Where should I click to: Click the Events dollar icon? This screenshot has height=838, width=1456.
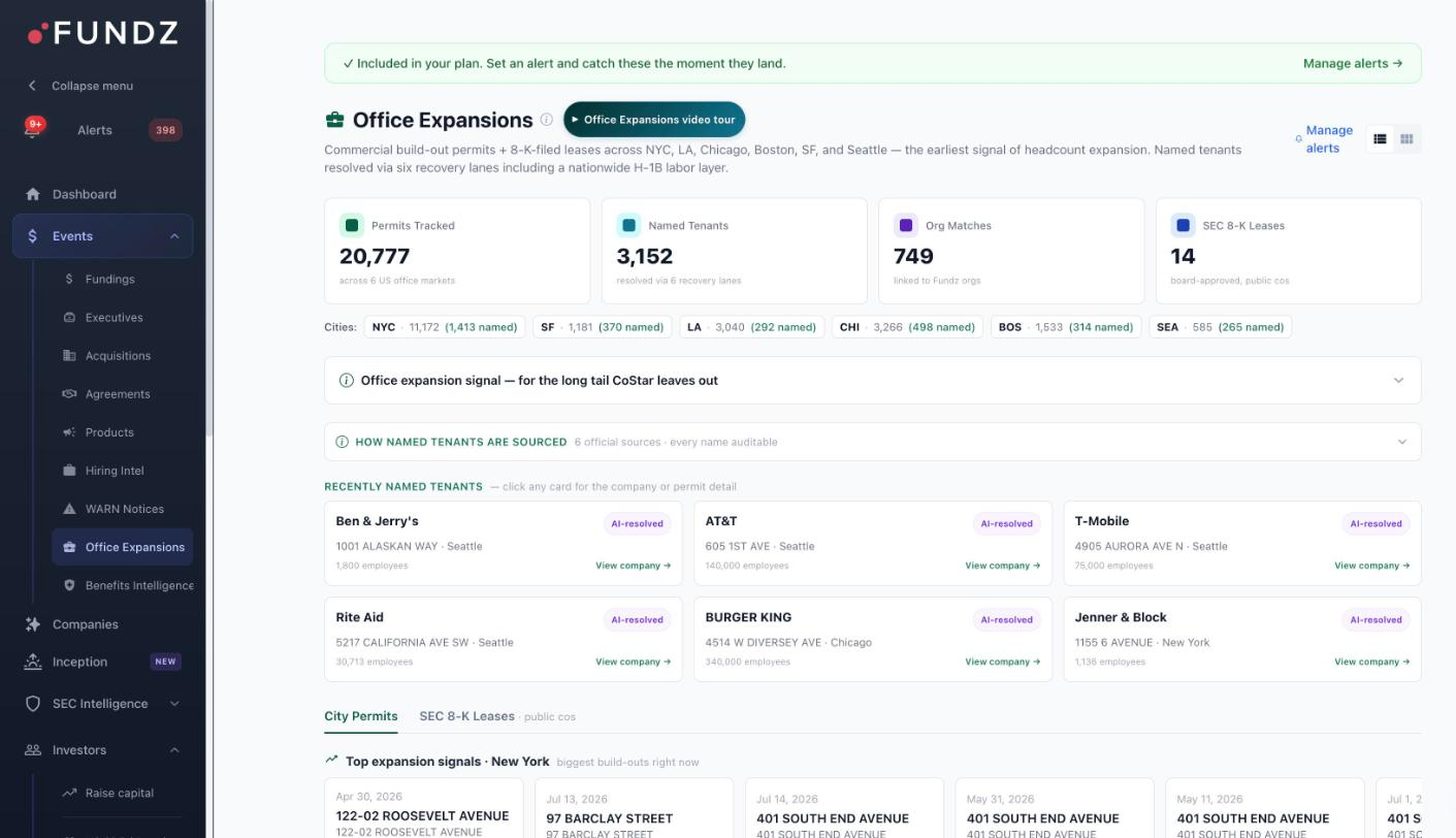pos(33,236)
